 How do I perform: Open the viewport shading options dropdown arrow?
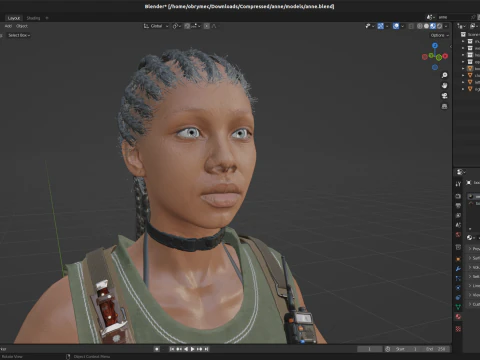pyautogui.click(x=446, y=26)
